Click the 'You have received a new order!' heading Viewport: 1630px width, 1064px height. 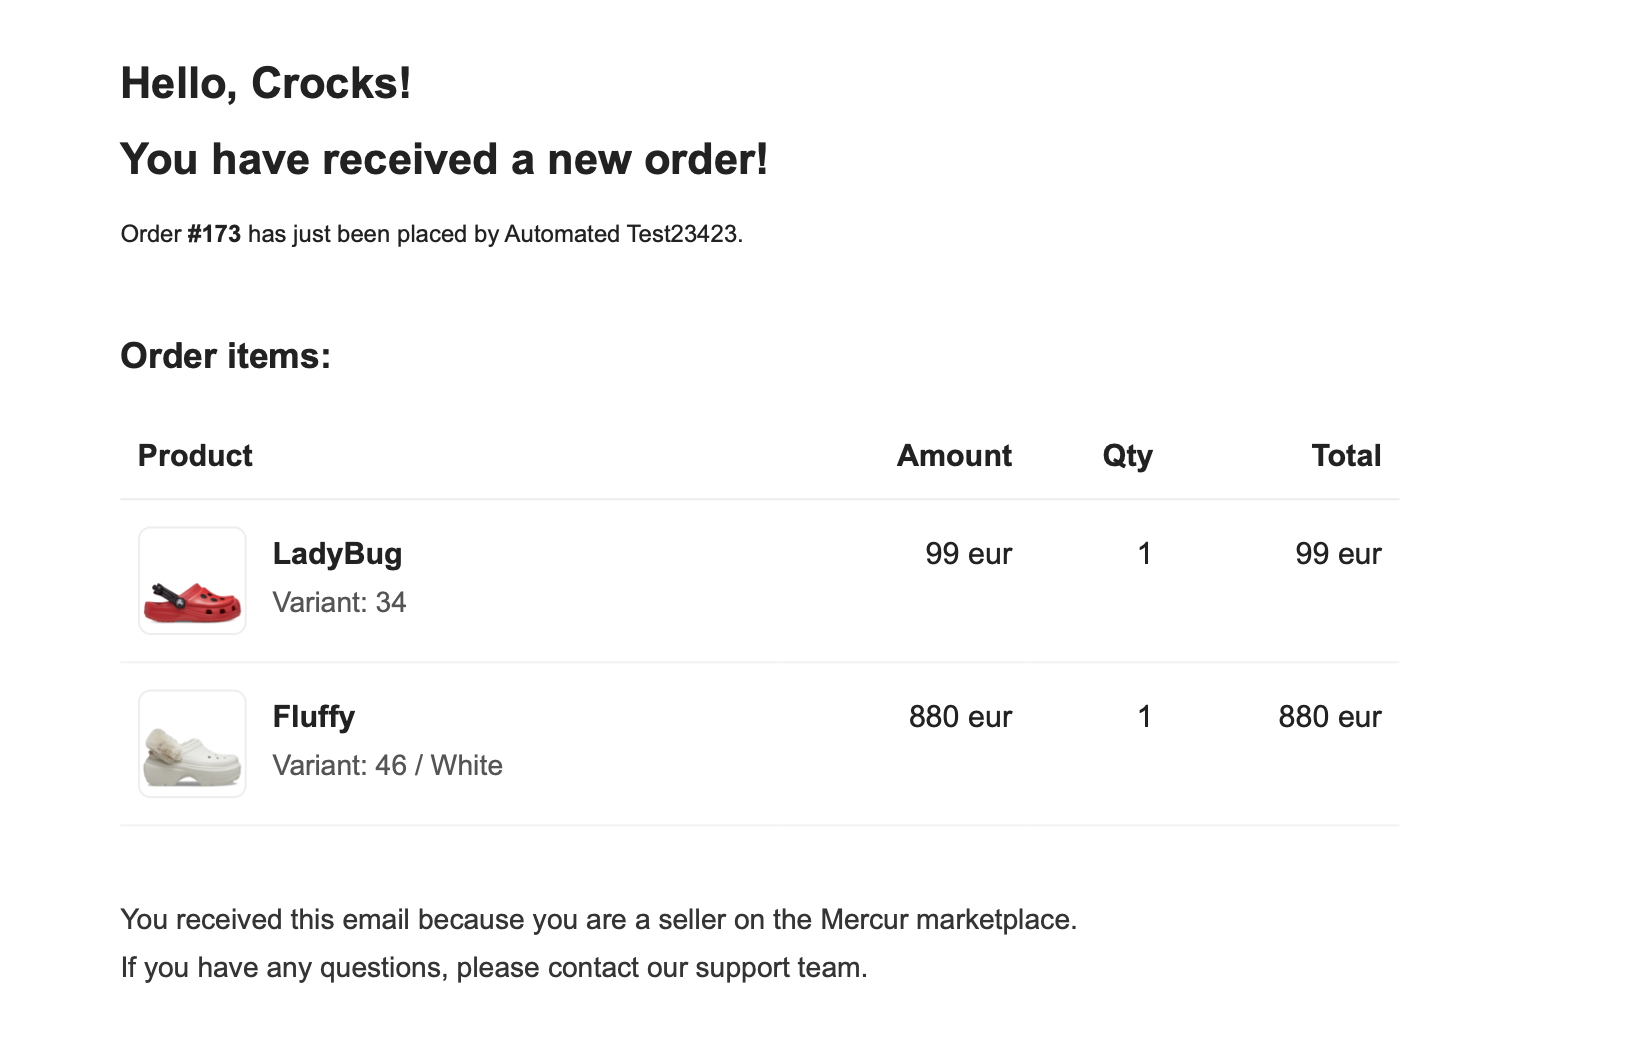[x=444, y=159]
